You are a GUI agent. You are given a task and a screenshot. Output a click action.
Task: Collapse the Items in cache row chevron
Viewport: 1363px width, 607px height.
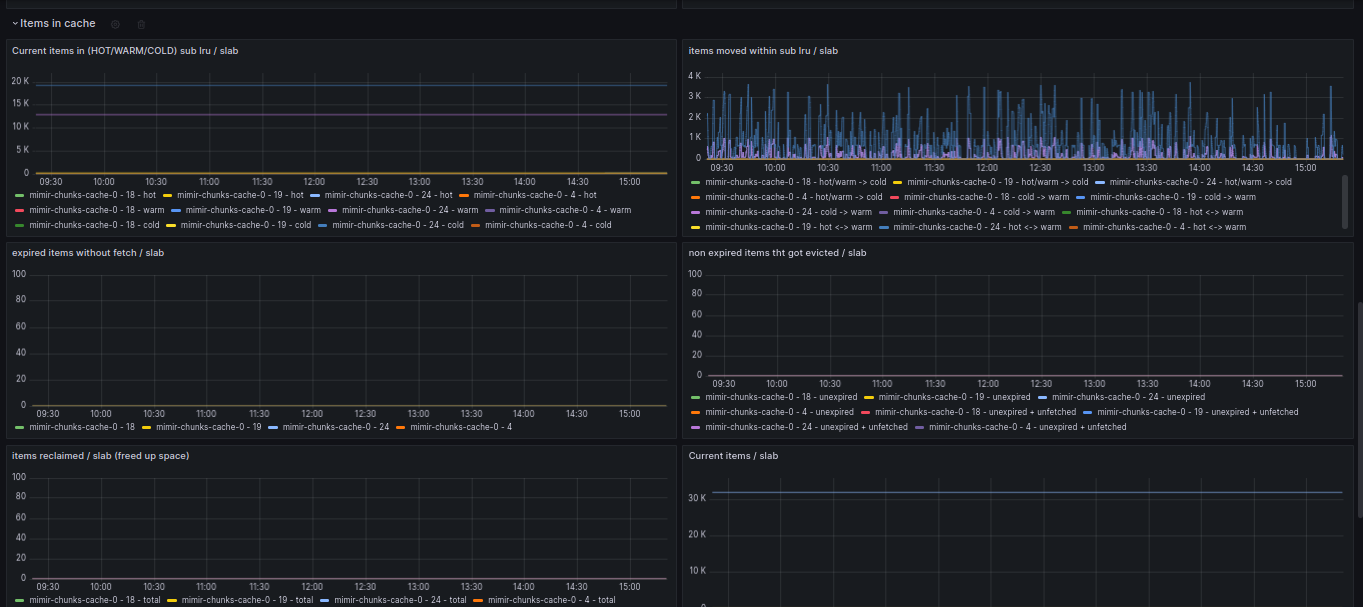15,23
